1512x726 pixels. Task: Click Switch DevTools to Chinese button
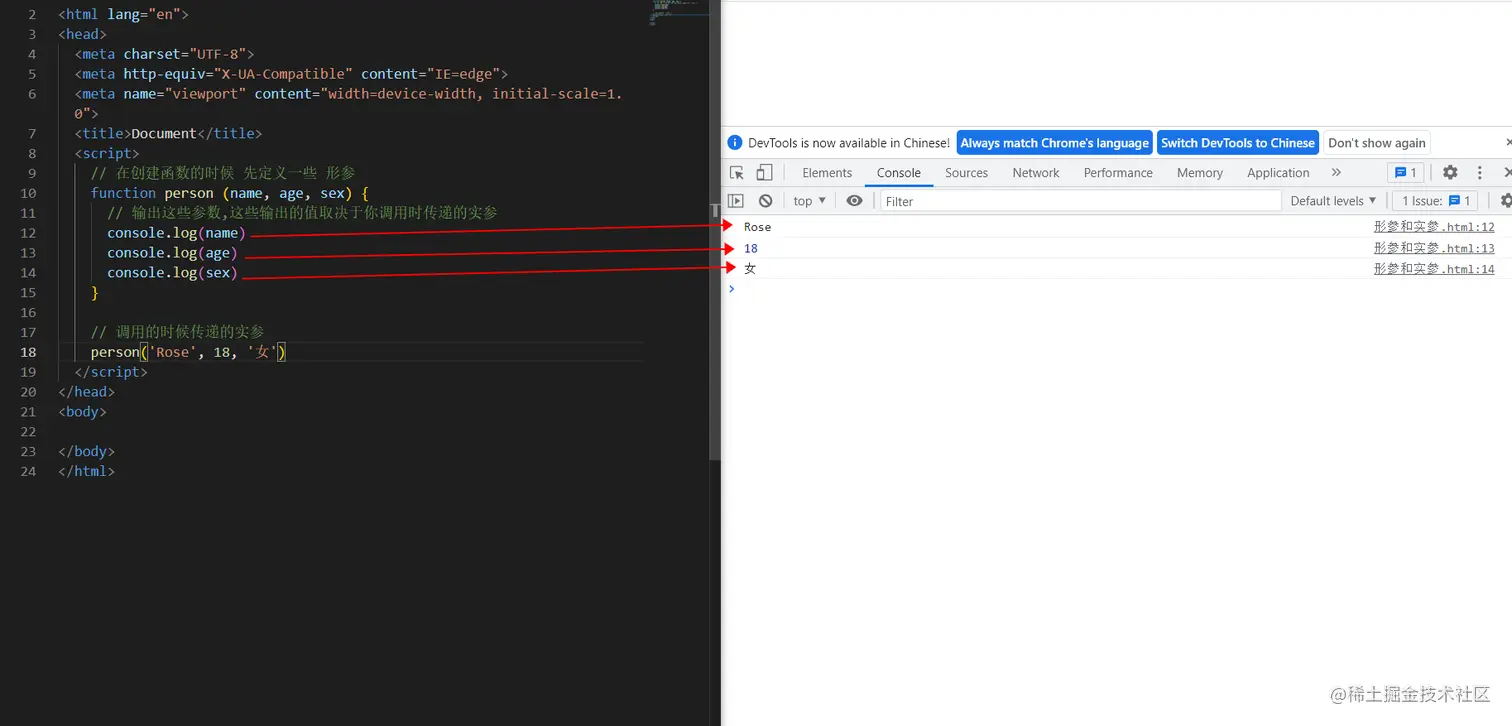pos(1238,143)
